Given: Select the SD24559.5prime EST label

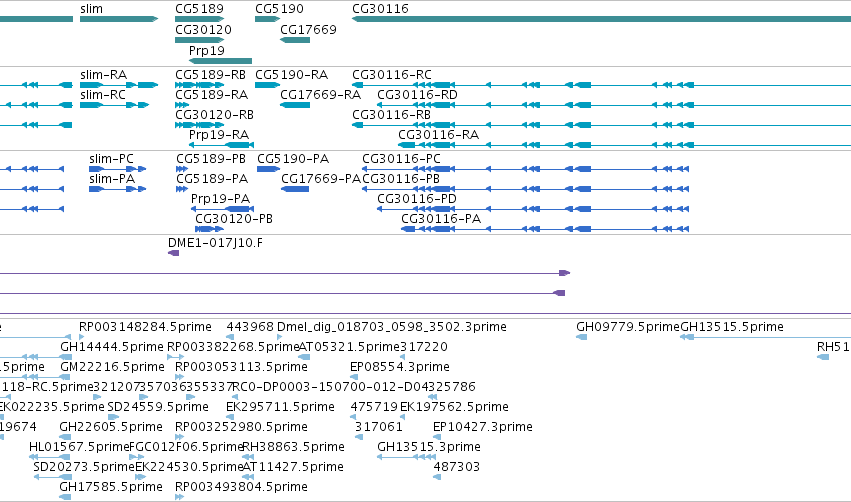Looking at the screenshot, I should pos(158,406).
